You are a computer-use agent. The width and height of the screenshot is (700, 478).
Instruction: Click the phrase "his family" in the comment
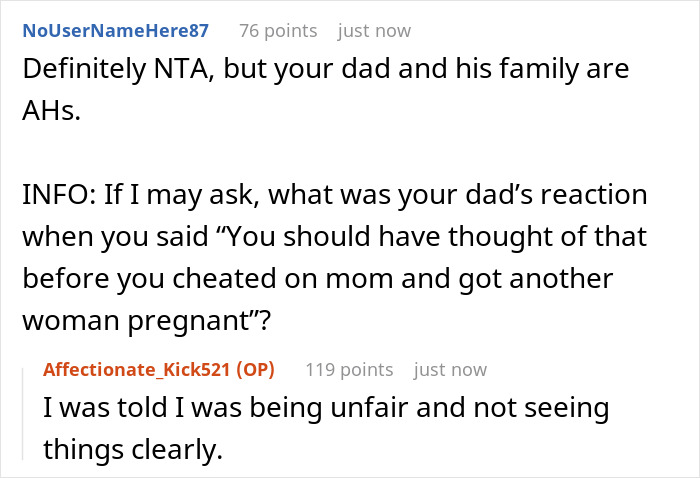(532, 73)
